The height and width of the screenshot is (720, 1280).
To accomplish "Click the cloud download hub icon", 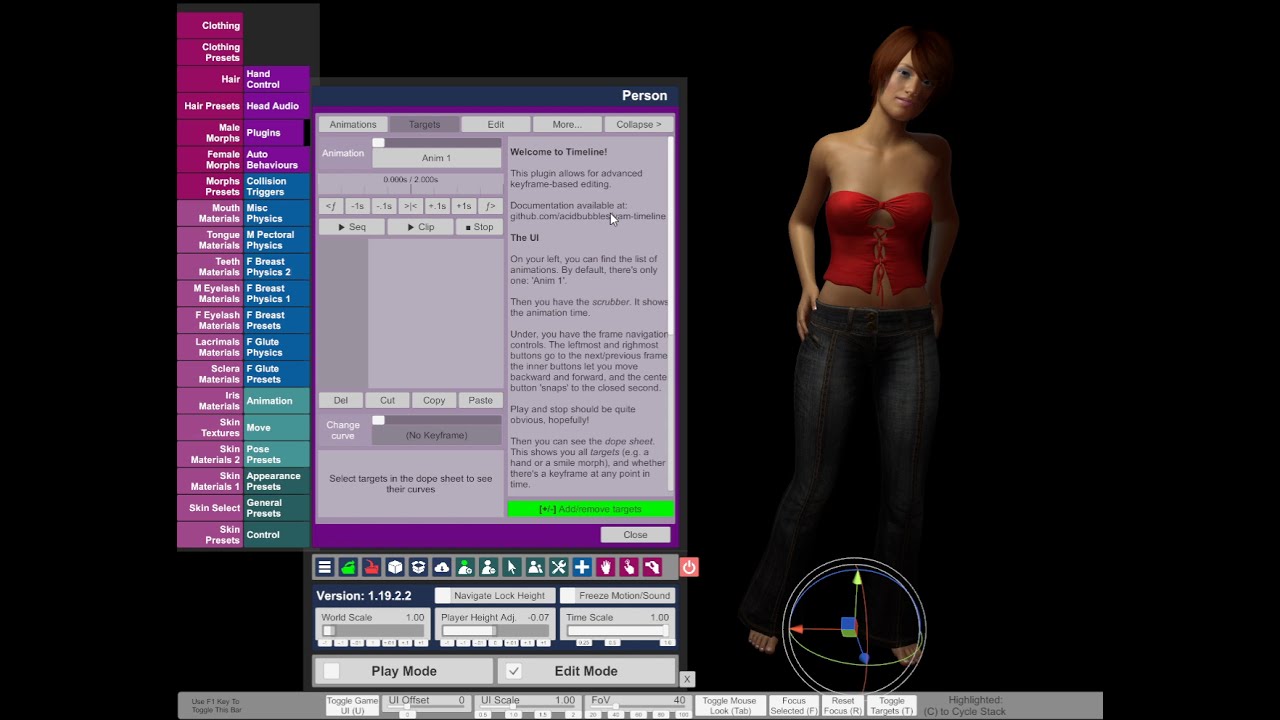I will tap(441, 567).
